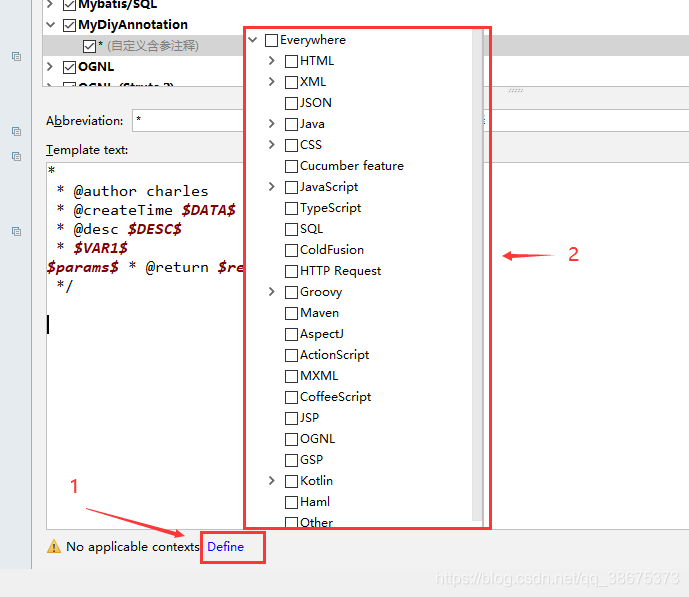This screenshot has width=689, height=597.
Task: Check the Java context checkbox
Action: pyautogui.click(x=291, y=125)
